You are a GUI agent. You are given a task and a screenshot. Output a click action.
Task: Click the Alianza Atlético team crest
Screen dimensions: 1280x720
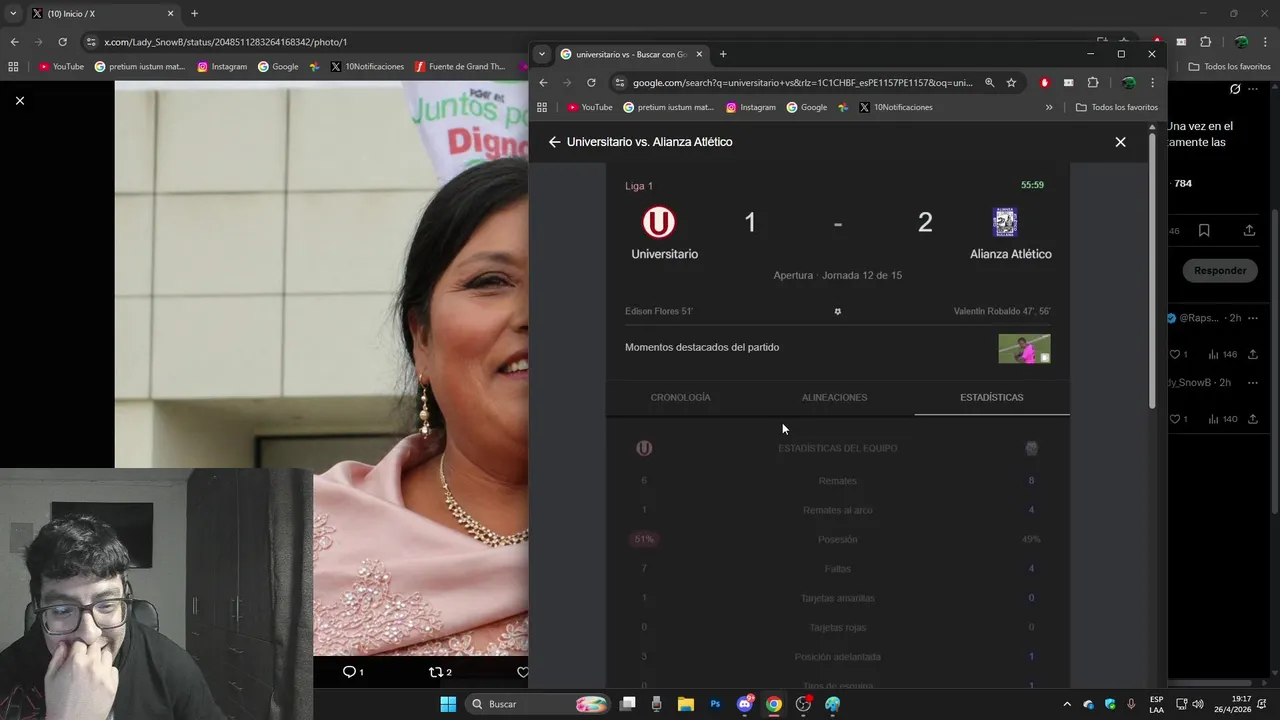tap(1005, 222)
